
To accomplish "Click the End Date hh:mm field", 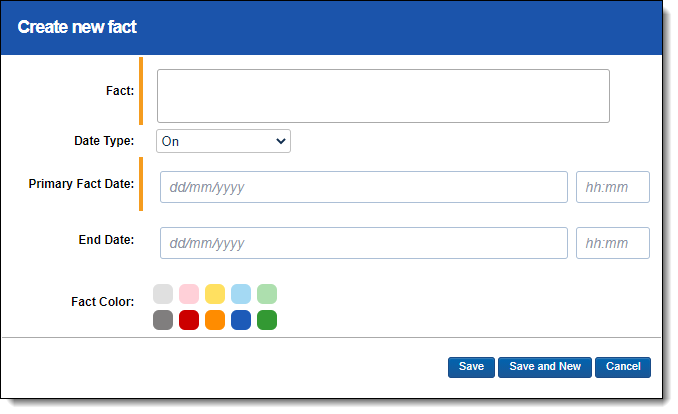I will click(612, 243).
